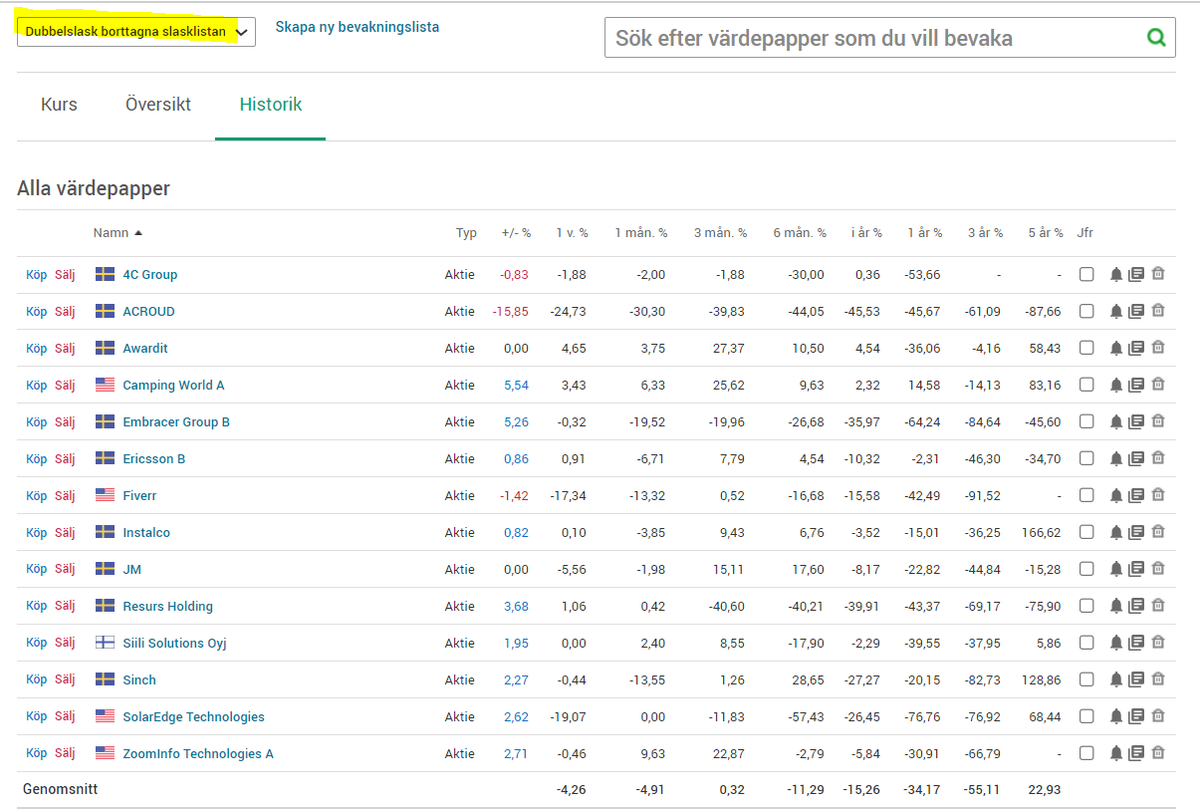
Task: Open the Embracer Group B stock link
Action: coord(176,422)
